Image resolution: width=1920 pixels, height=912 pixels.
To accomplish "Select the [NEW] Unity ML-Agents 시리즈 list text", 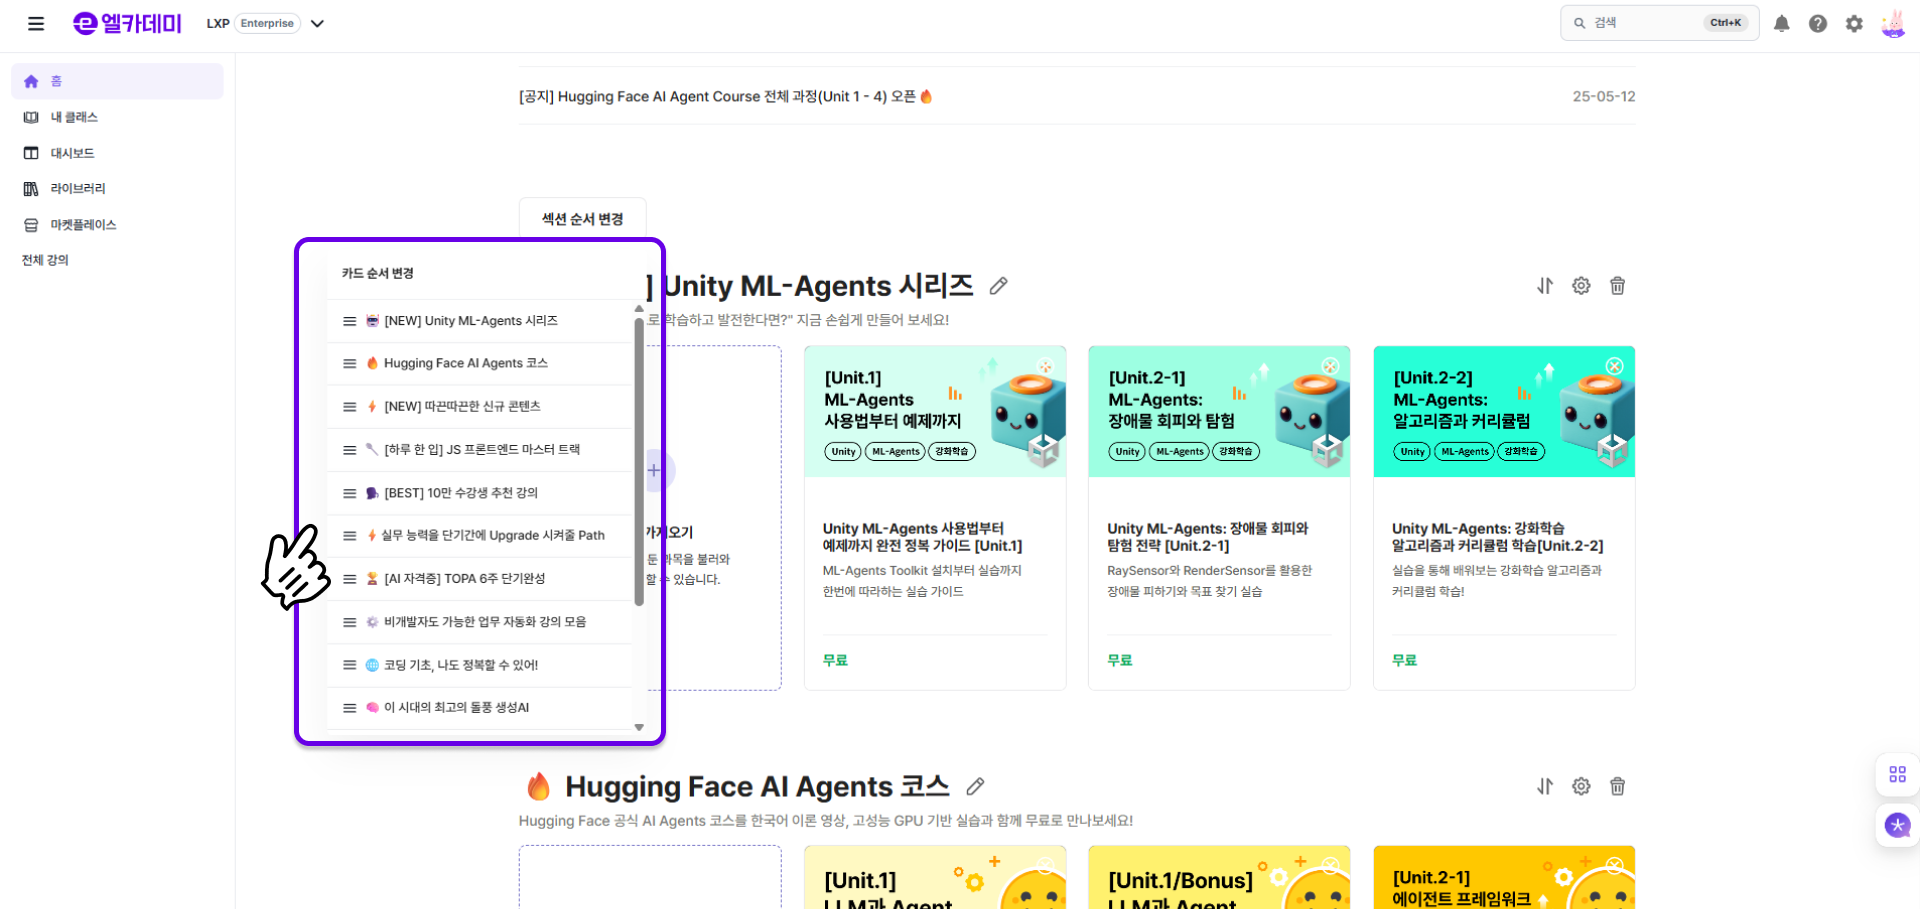I will (471, 321).
